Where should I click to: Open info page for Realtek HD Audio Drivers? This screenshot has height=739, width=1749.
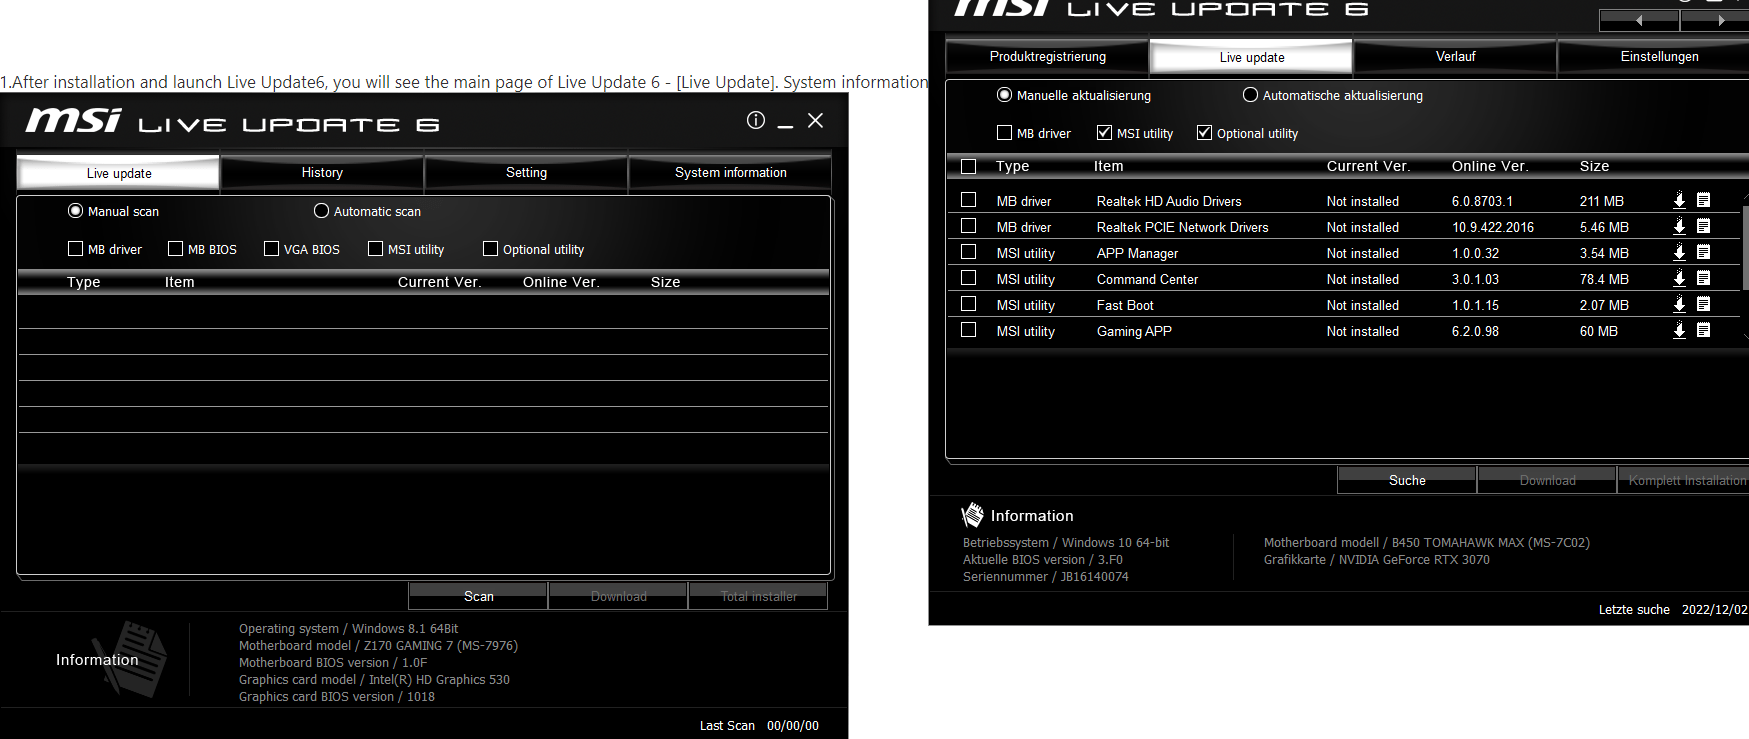tap(1703, 200)
